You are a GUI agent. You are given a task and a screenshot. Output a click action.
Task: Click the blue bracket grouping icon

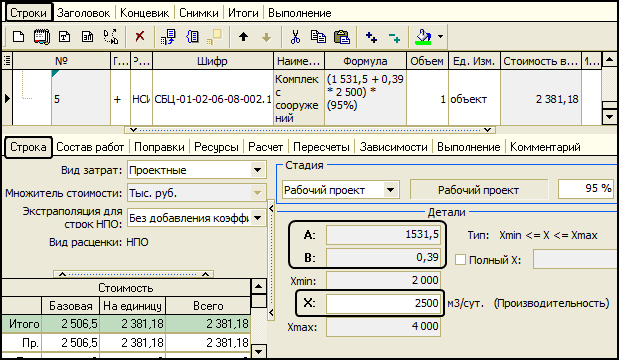coord(192,37)
